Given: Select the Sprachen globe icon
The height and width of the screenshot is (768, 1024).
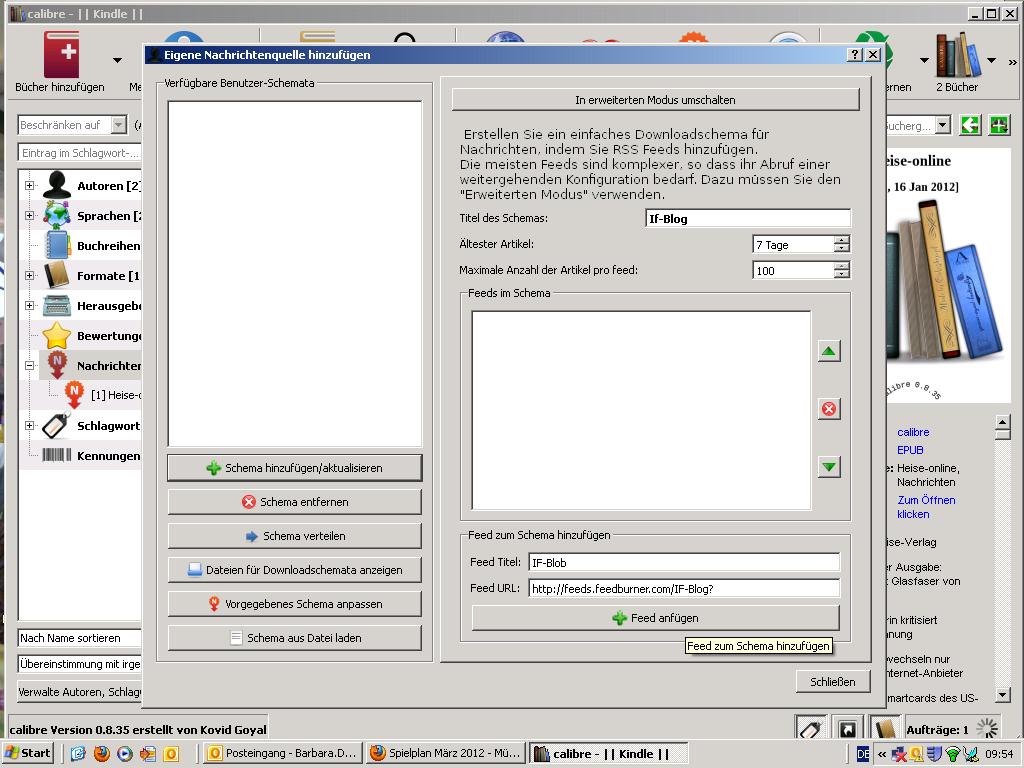Looking at the screenshot, I should coord(57,216).
